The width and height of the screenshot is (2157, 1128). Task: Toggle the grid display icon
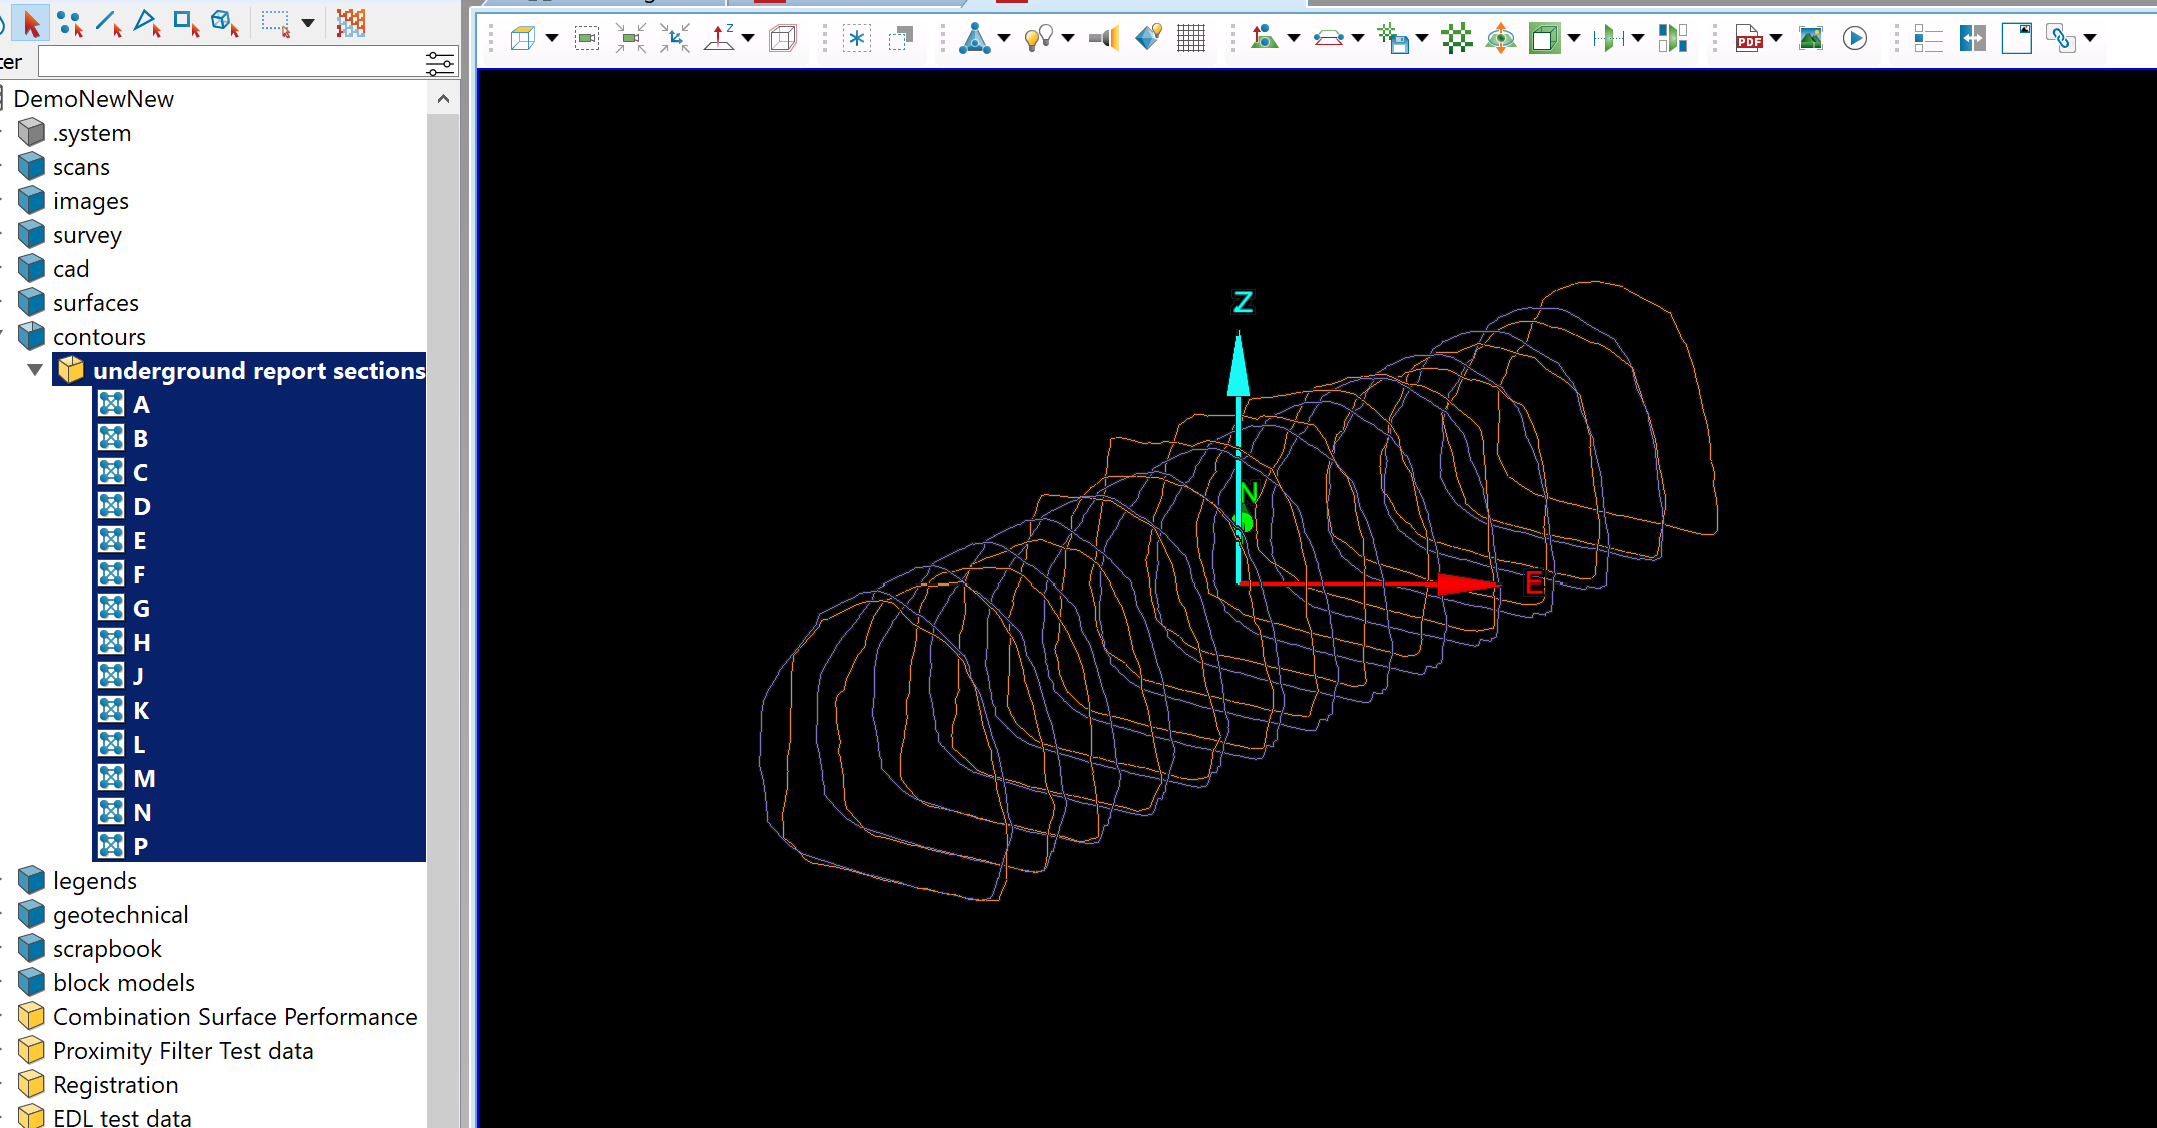point(1191,39)
